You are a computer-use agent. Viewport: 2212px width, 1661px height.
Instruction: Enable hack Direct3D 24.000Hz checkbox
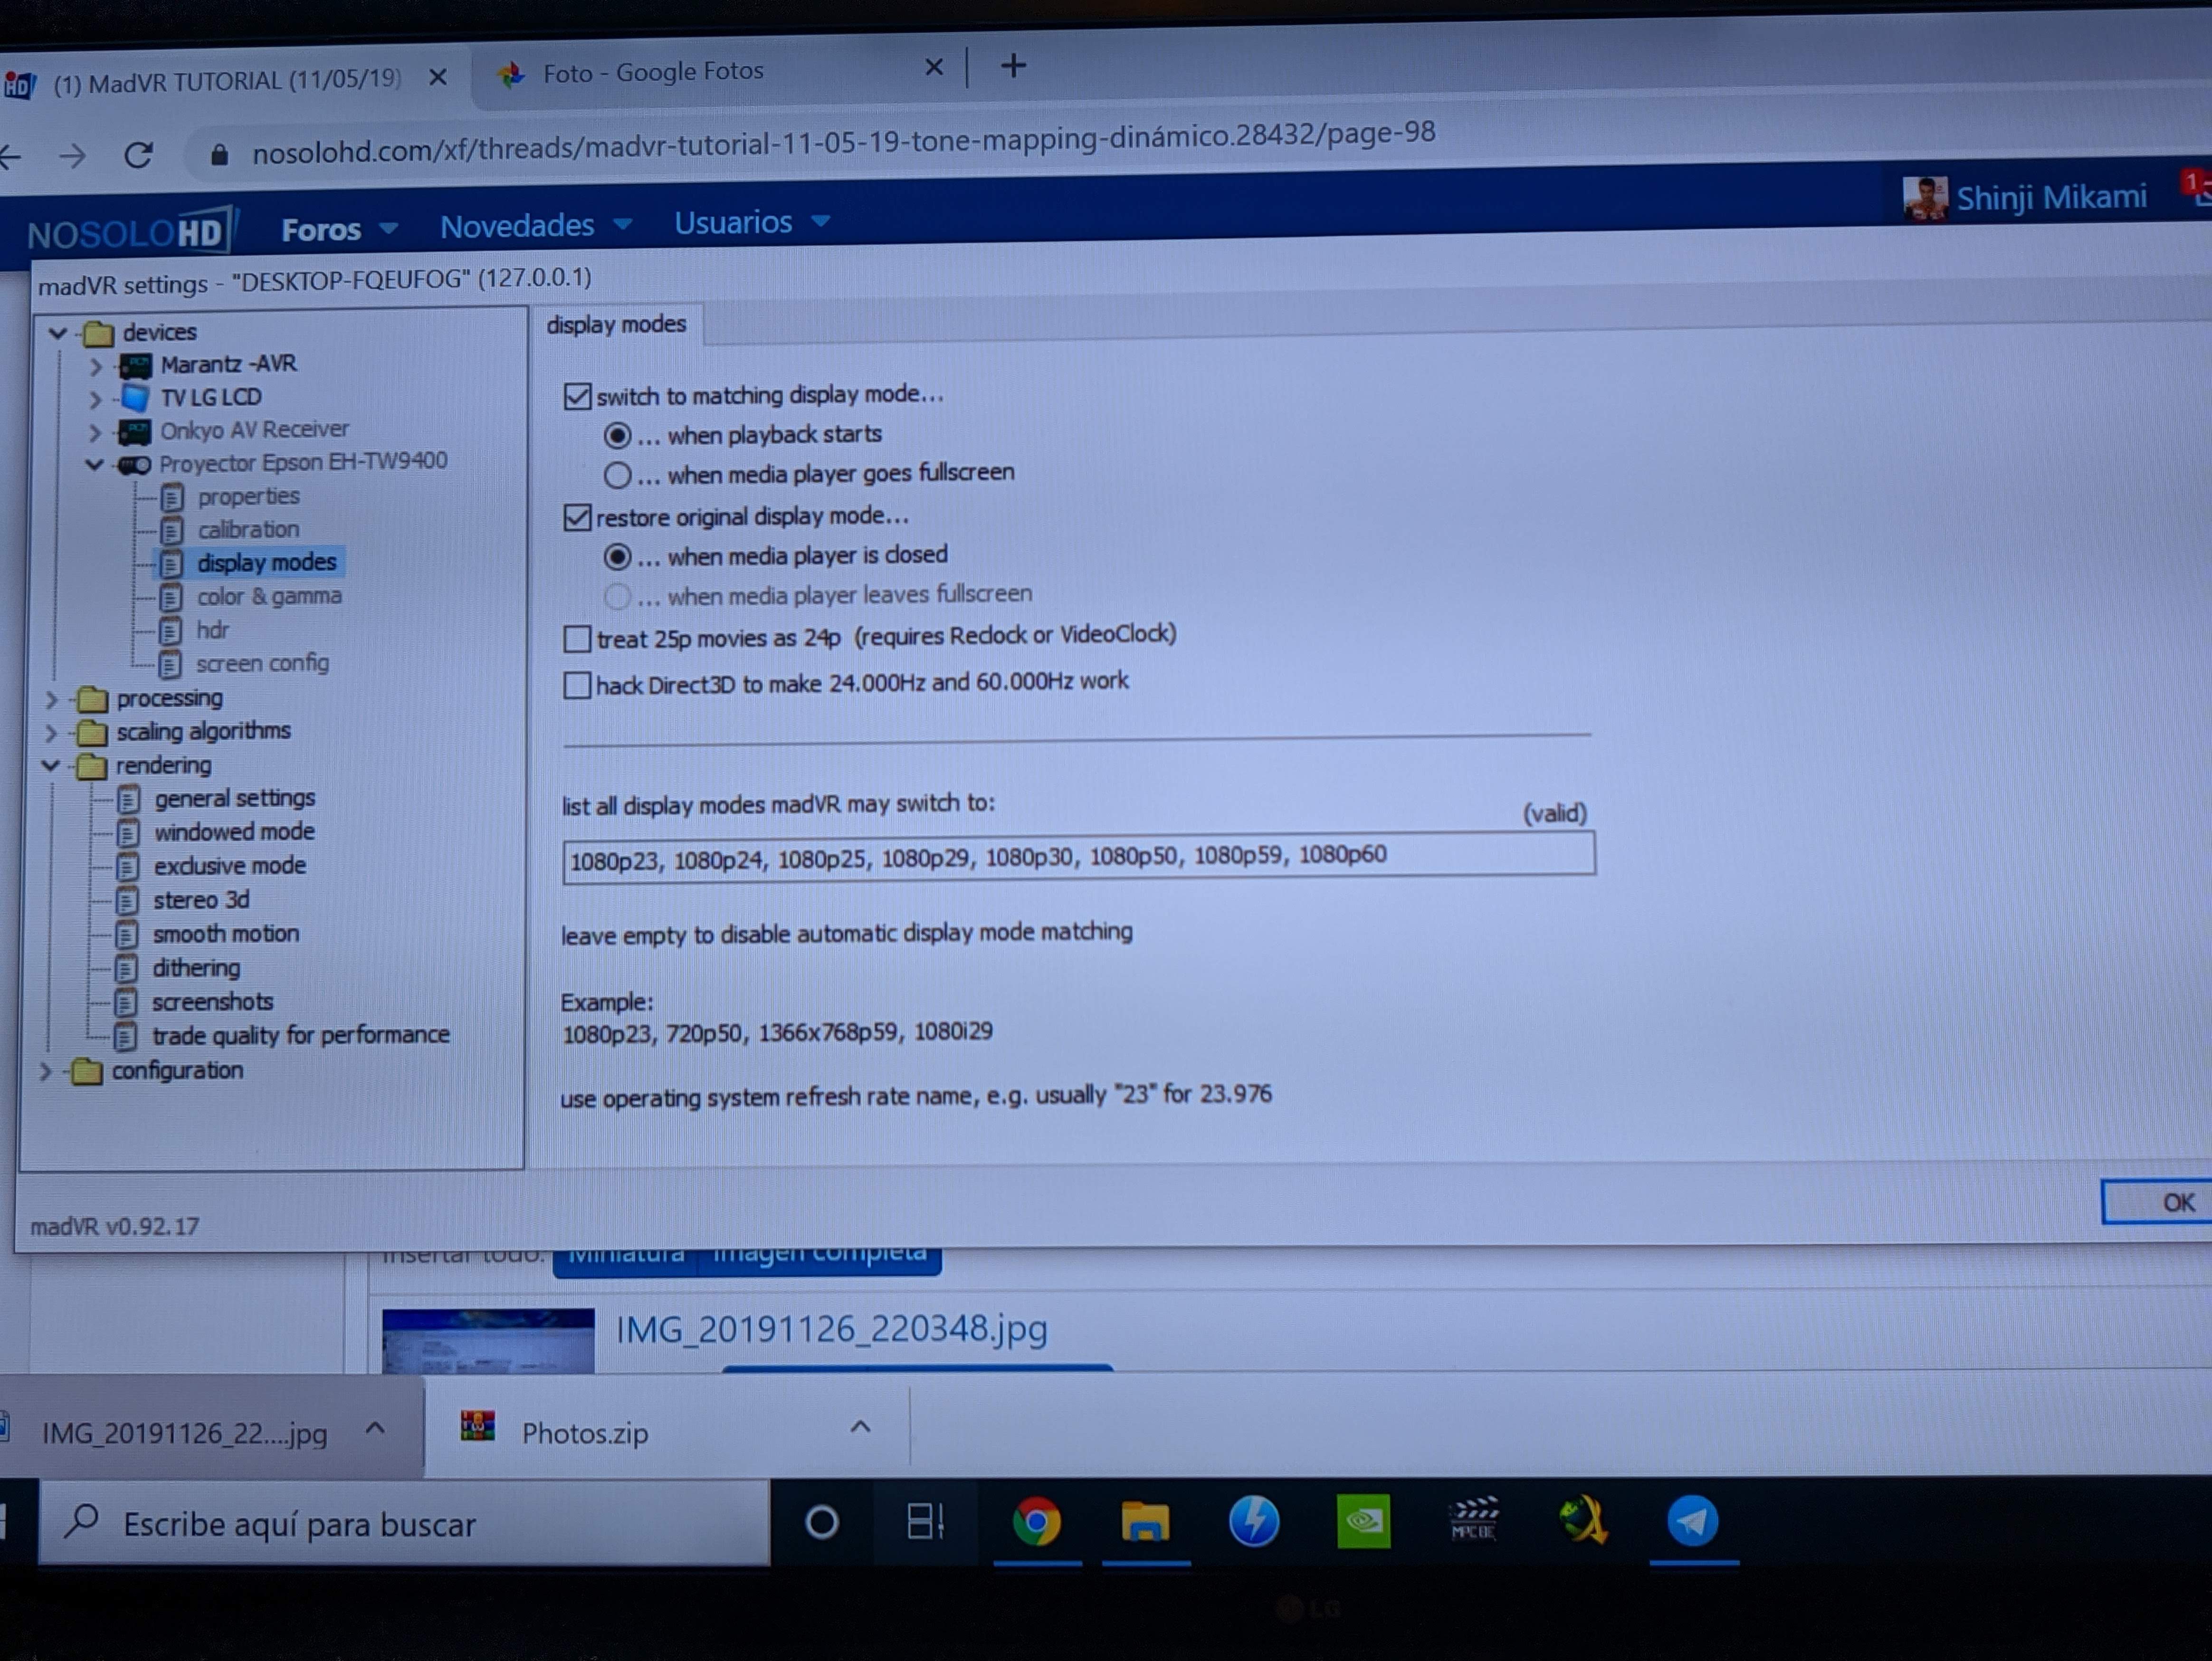[x=577, y=685]
